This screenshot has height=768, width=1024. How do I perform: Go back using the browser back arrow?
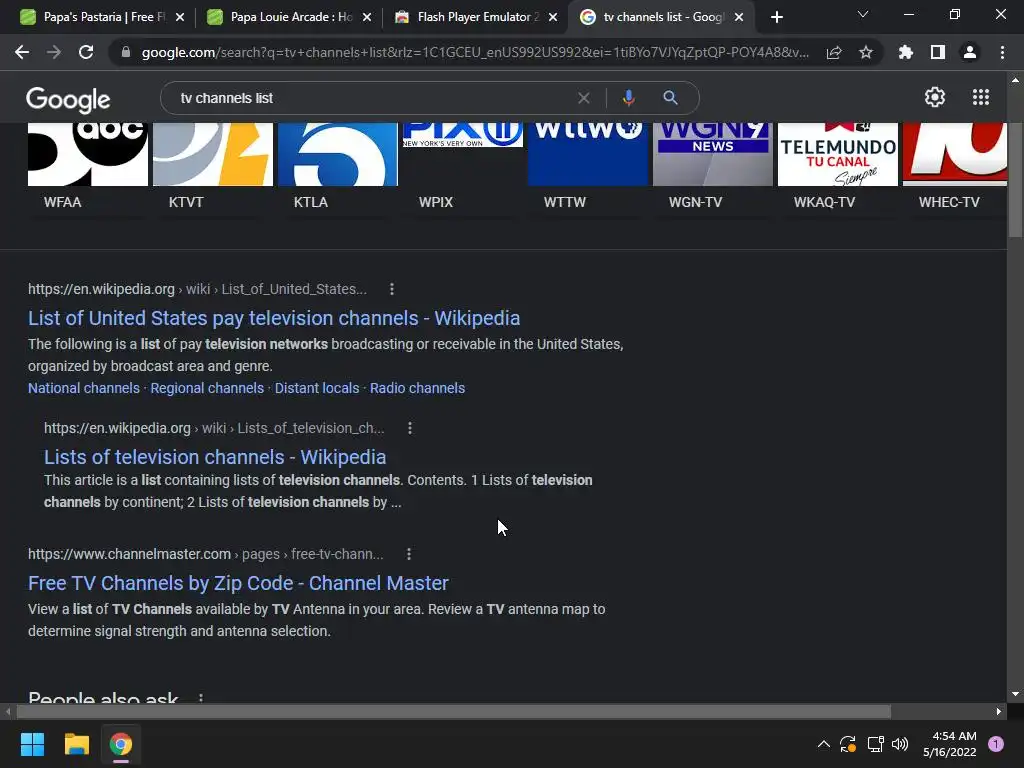pyautogui.click(x=22, y=52)
